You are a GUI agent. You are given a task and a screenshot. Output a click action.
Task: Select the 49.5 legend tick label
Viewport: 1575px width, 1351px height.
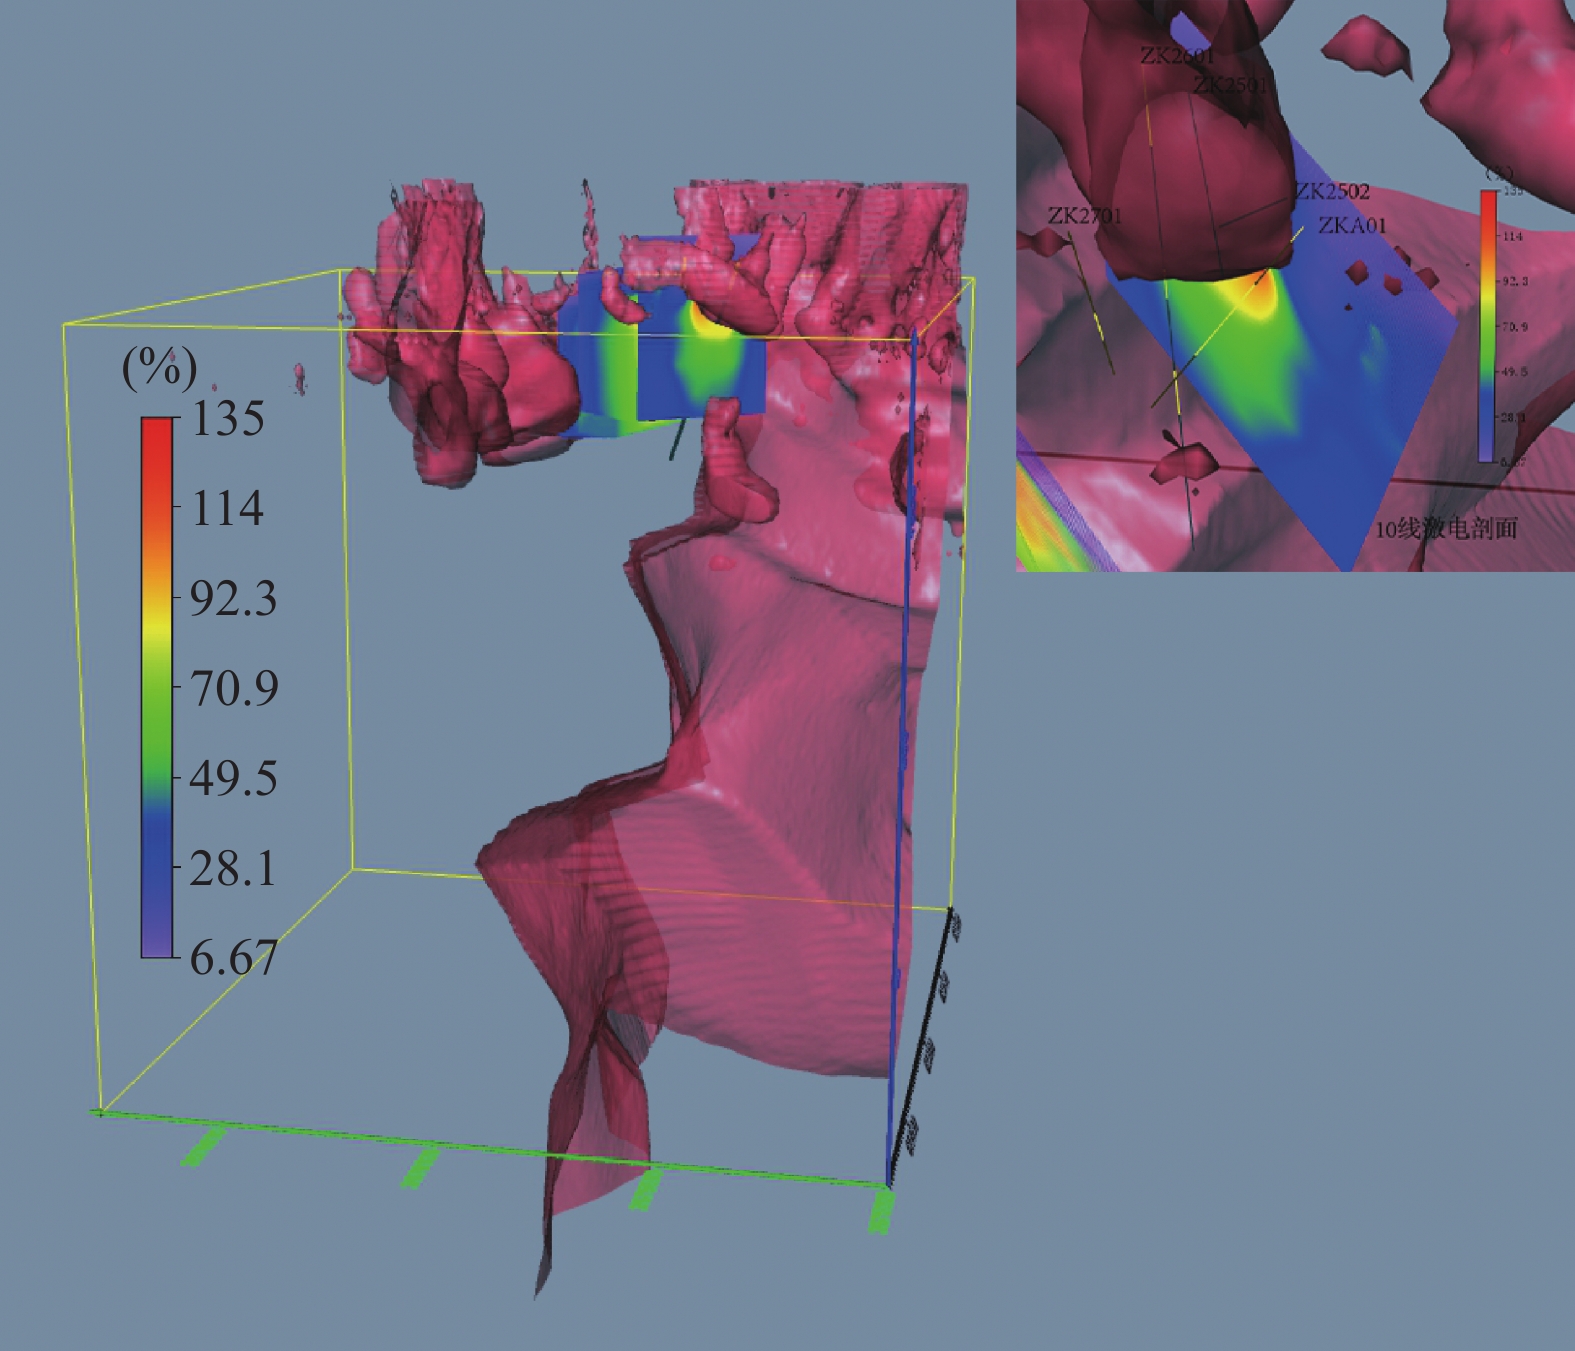(x=233, y=779)
